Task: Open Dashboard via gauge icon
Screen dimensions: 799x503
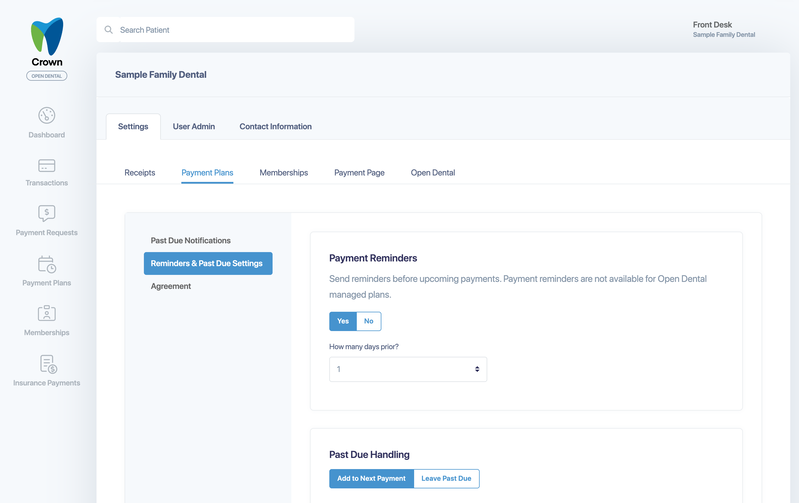Action: click(x=46, y=115)
